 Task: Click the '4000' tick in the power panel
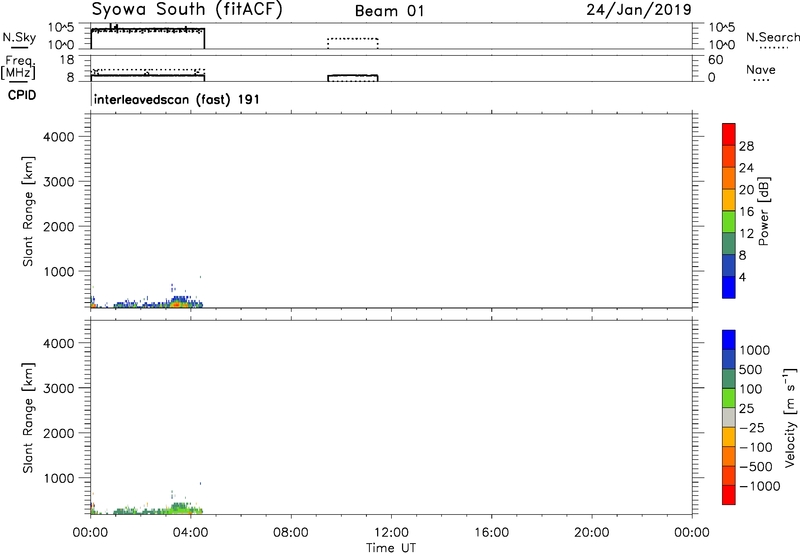click(59, 137)
